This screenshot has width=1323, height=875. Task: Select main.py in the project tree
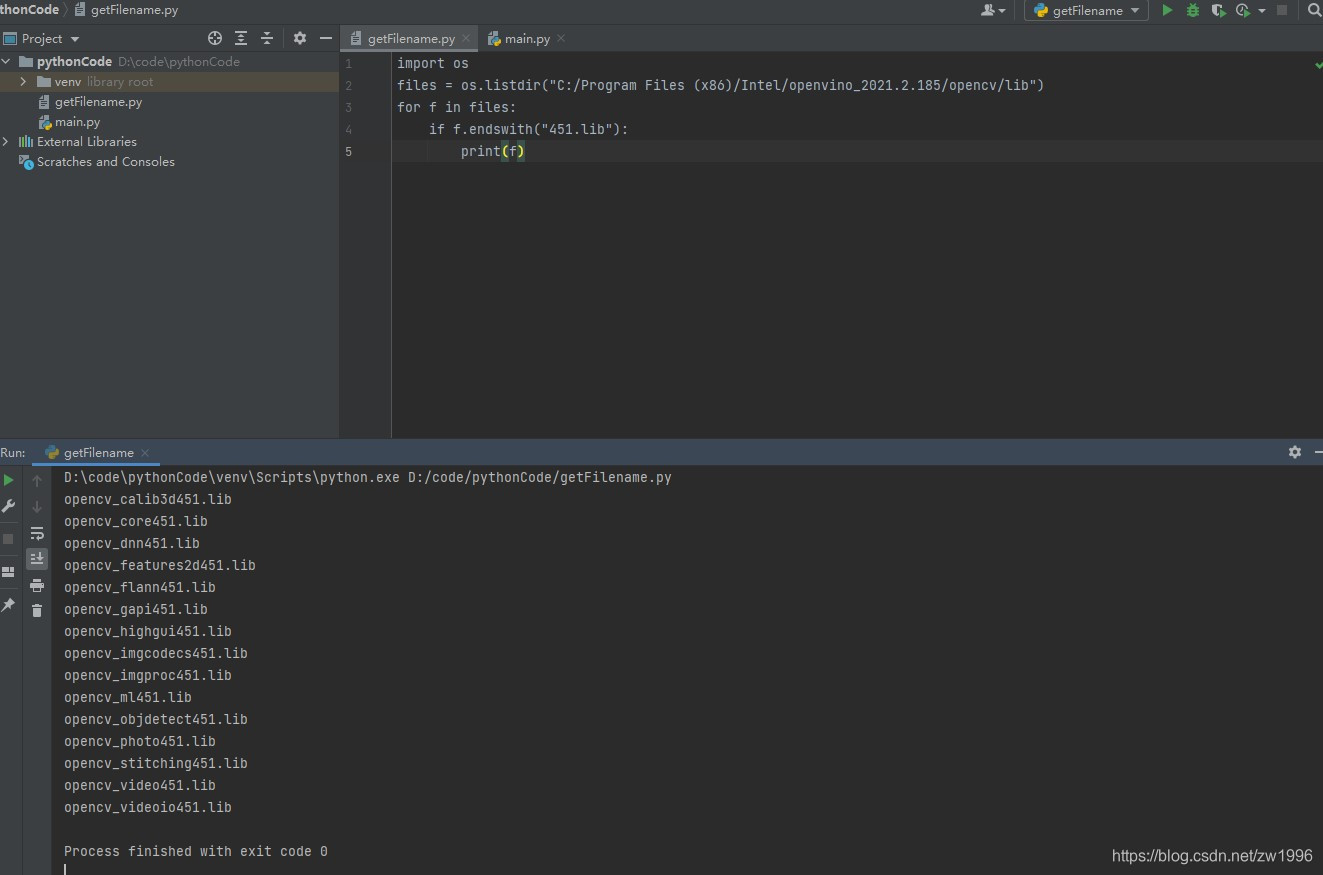77,121
